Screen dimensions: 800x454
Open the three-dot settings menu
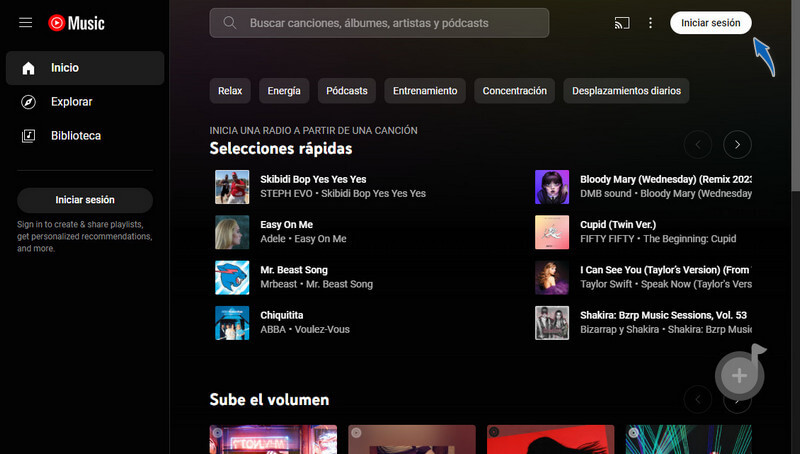(650, 23)
